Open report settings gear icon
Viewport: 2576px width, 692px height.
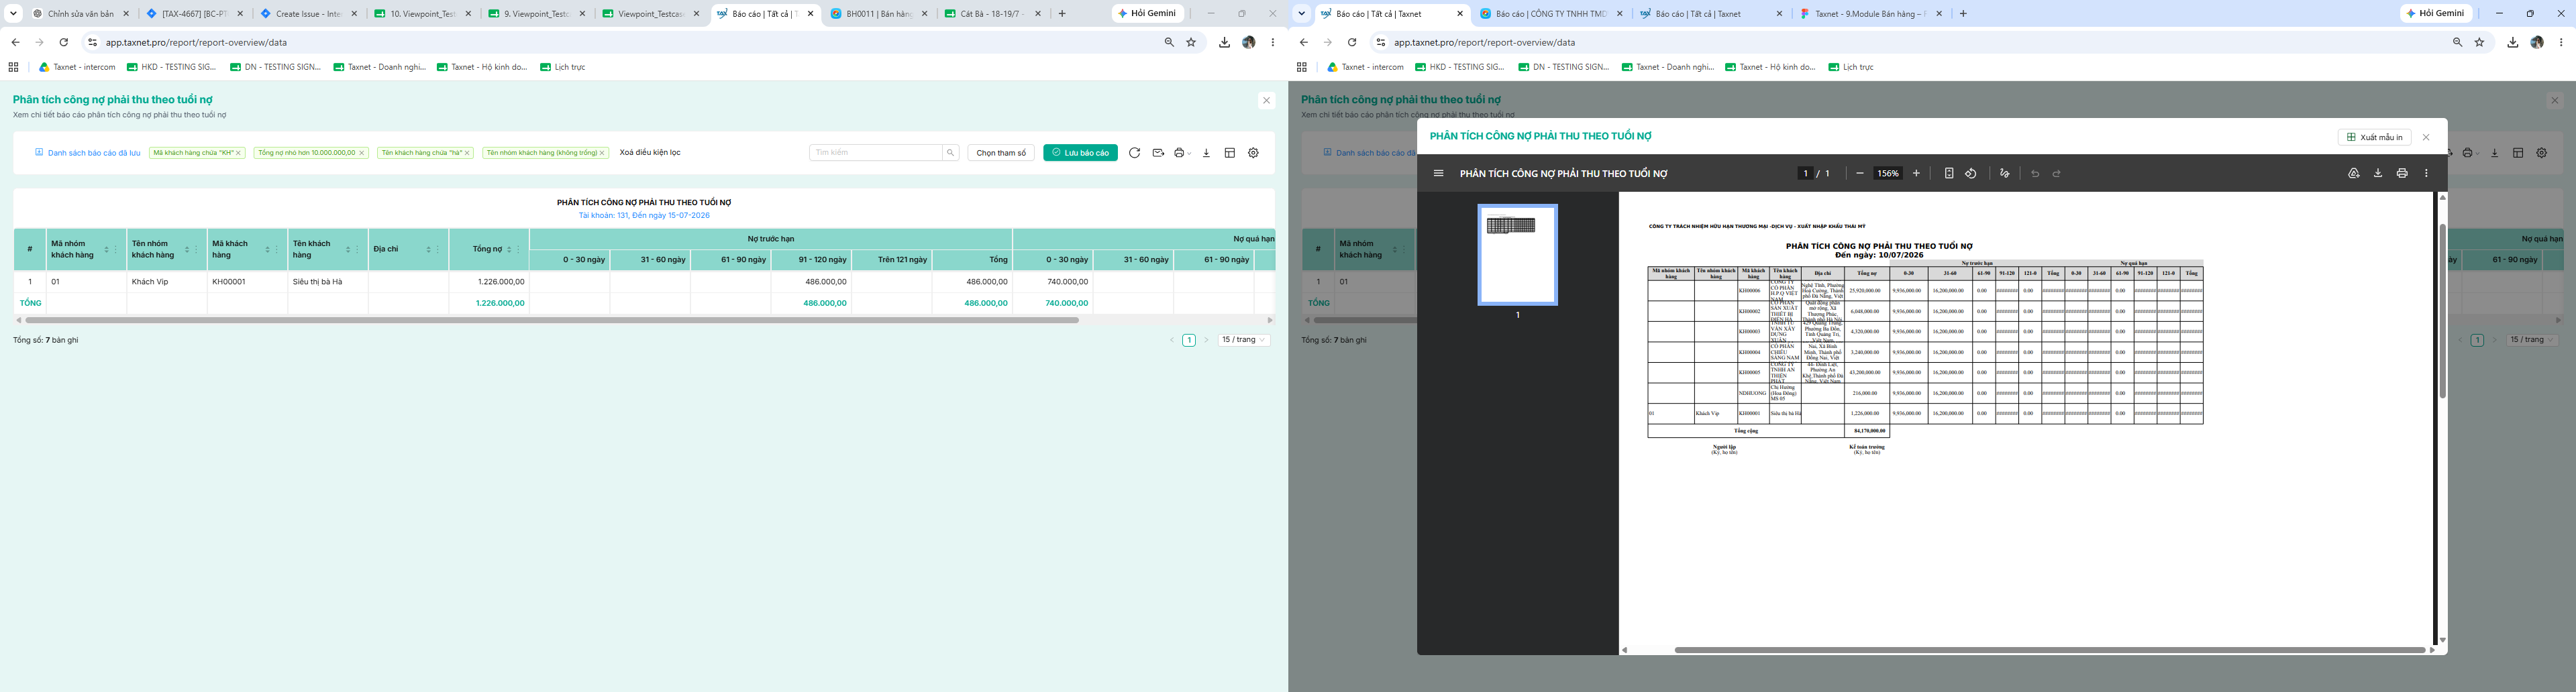1253,153
